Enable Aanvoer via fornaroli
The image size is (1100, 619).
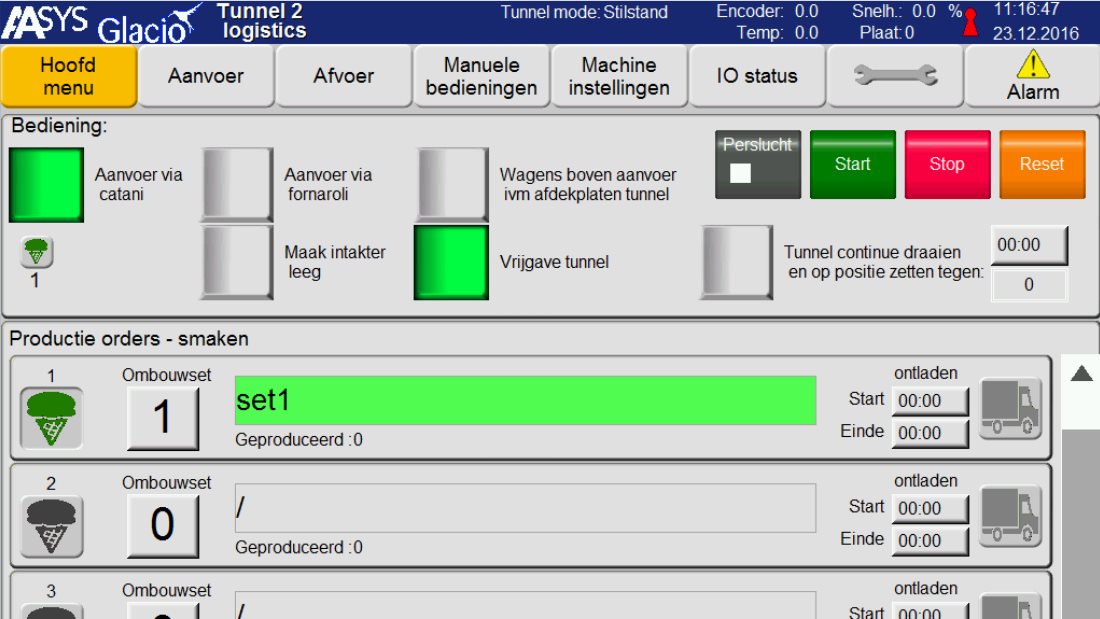tap(237, 184)
